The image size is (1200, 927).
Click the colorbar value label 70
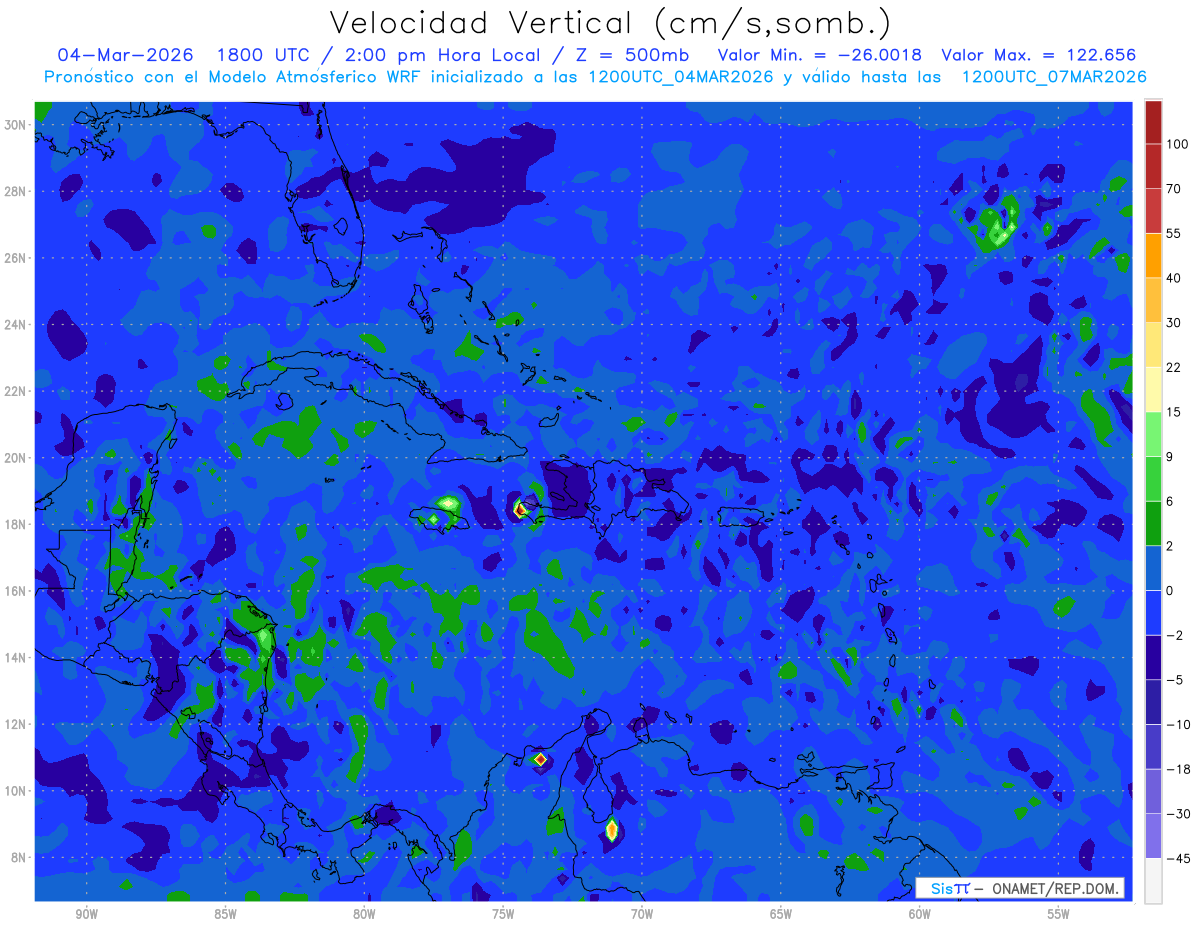[x=1174, y=189]
